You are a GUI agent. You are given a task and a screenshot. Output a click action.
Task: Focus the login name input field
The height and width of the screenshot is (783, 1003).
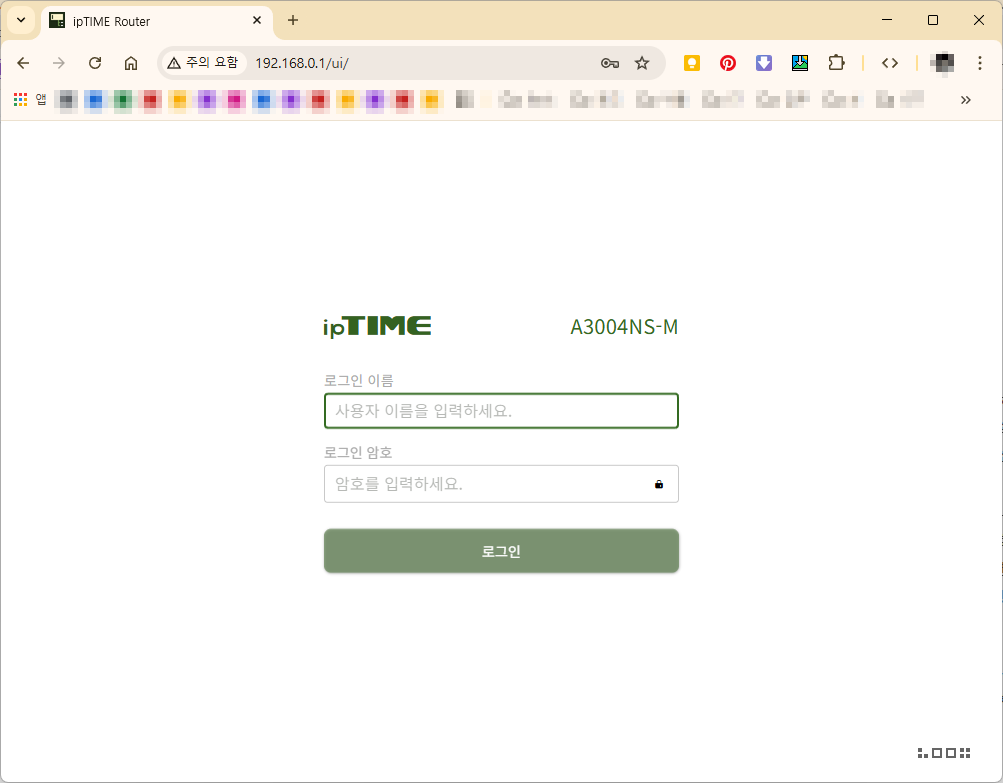coord(501,411)
